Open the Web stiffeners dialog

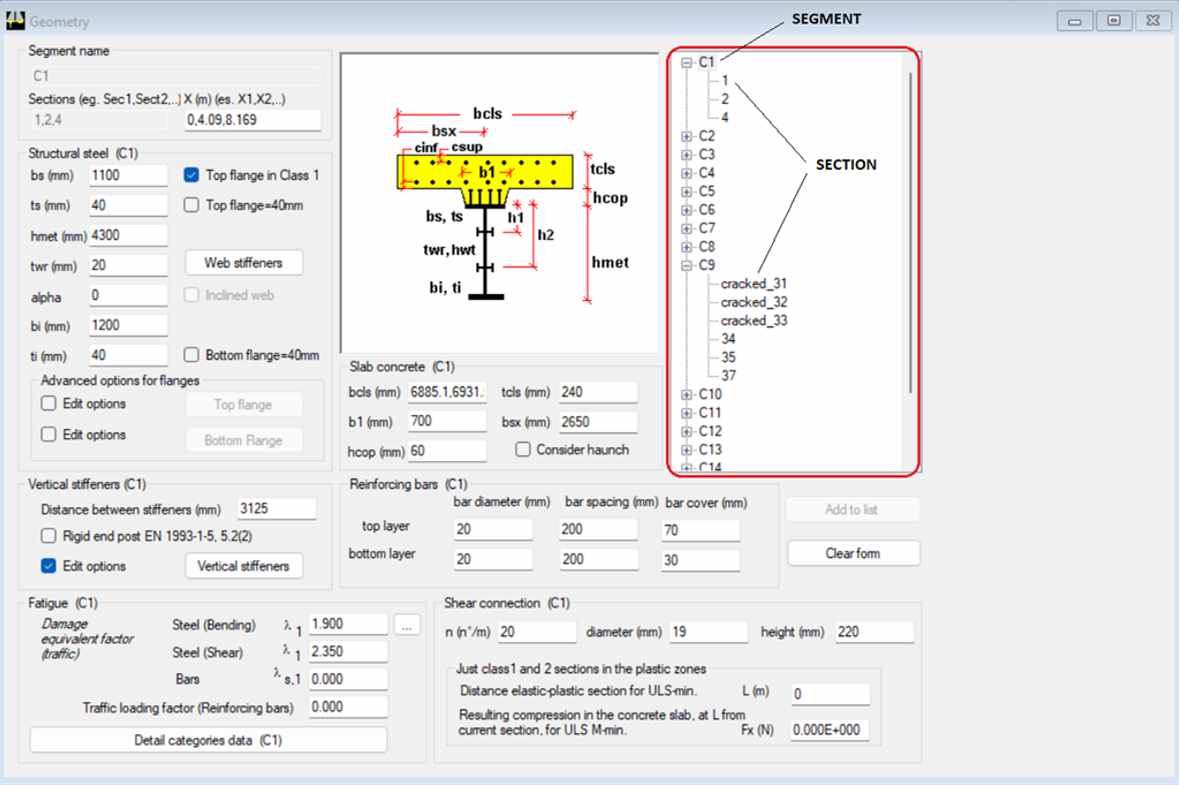tap(244, 263)
